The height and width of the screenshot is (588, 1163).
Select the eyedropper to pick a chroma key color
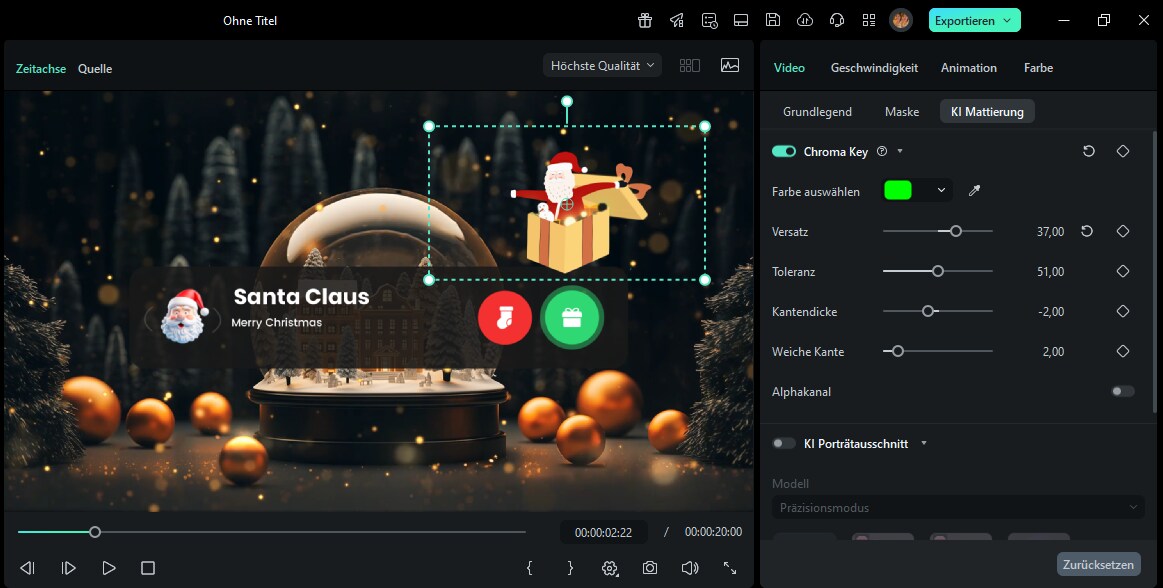[975, 190]
